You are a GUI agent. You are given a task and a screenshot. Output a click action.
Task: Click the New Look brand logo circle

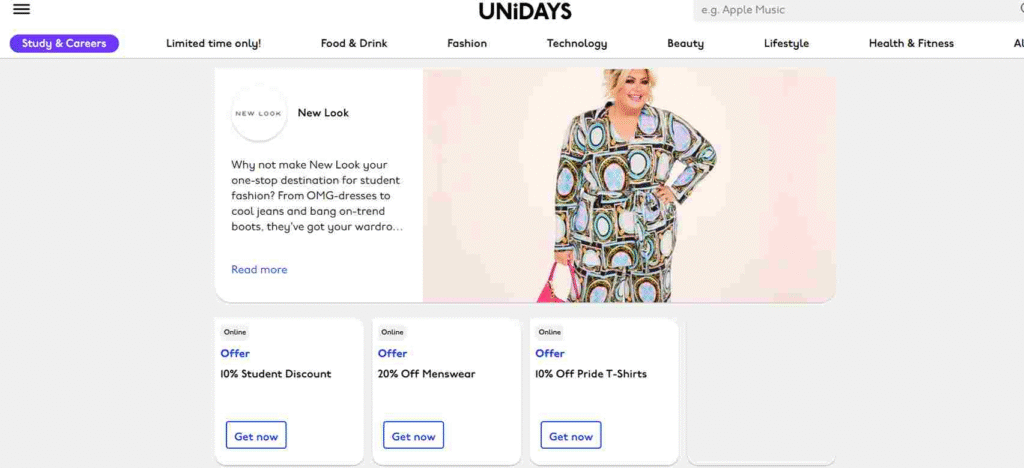click(x=259, y=113)
